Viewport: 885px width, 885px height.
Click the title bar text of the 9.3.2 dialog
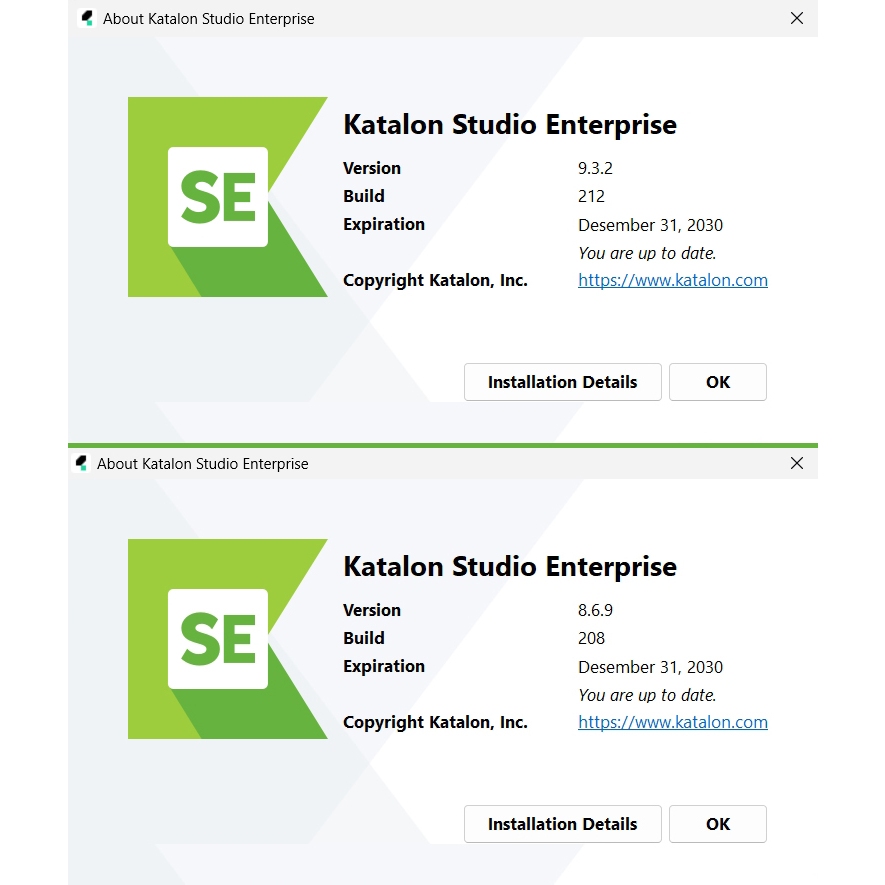[208, 18]
